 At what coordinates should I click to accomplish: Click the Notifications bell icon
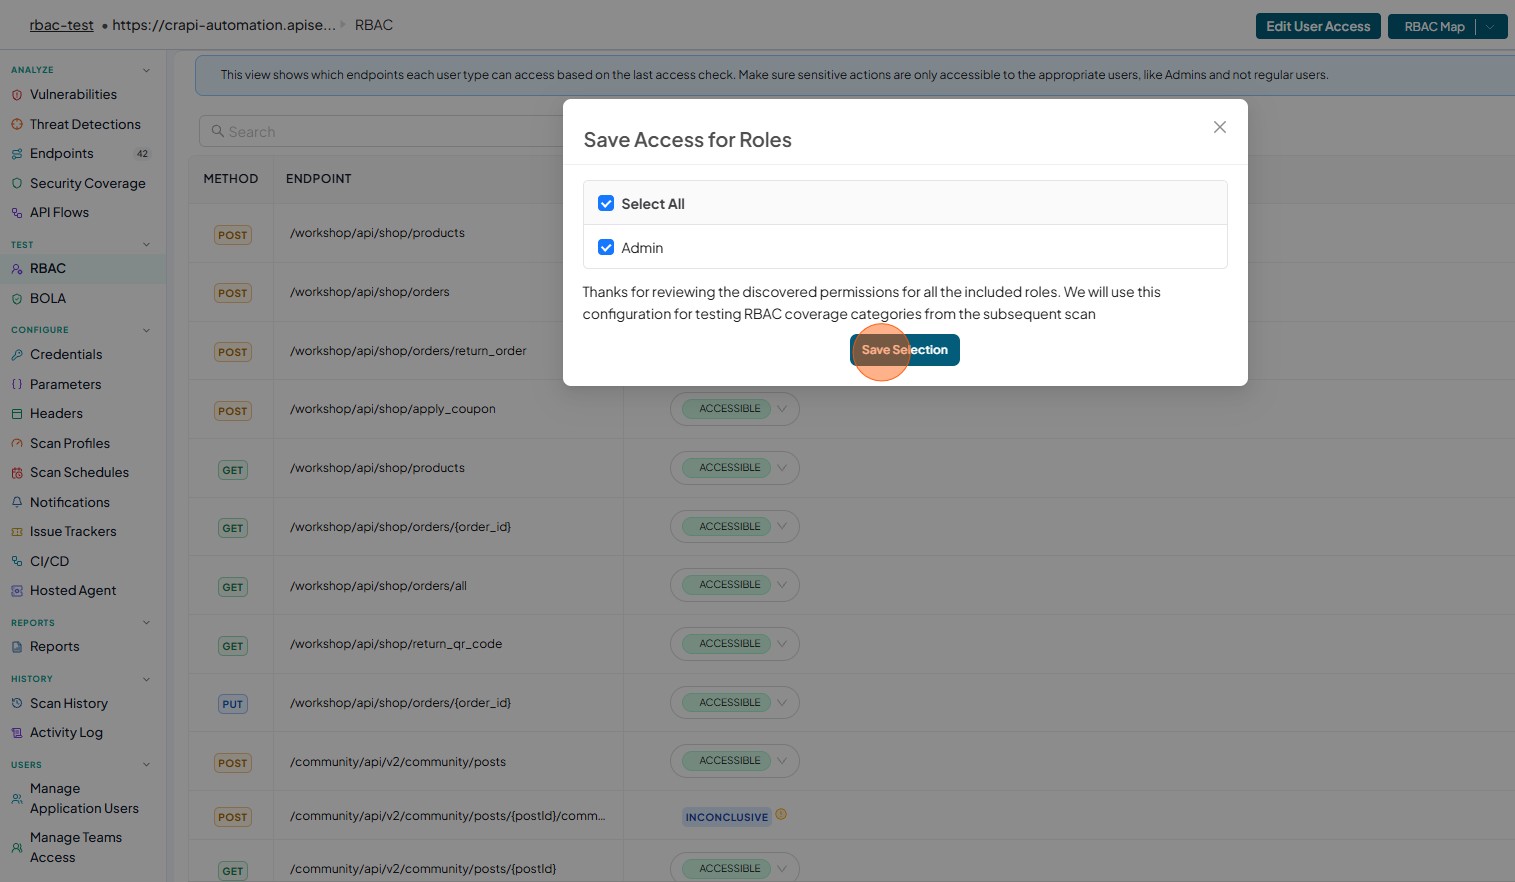pos(17,502)
